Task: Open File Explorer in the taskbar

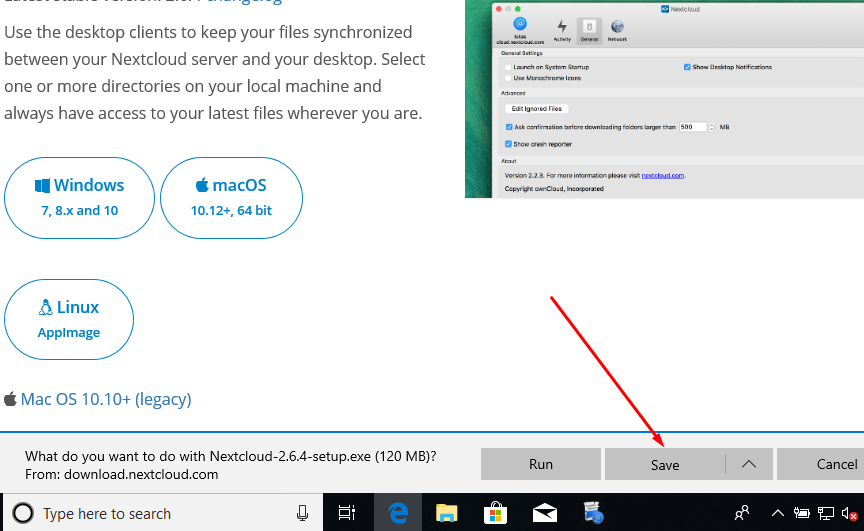Action: (446, 513)
